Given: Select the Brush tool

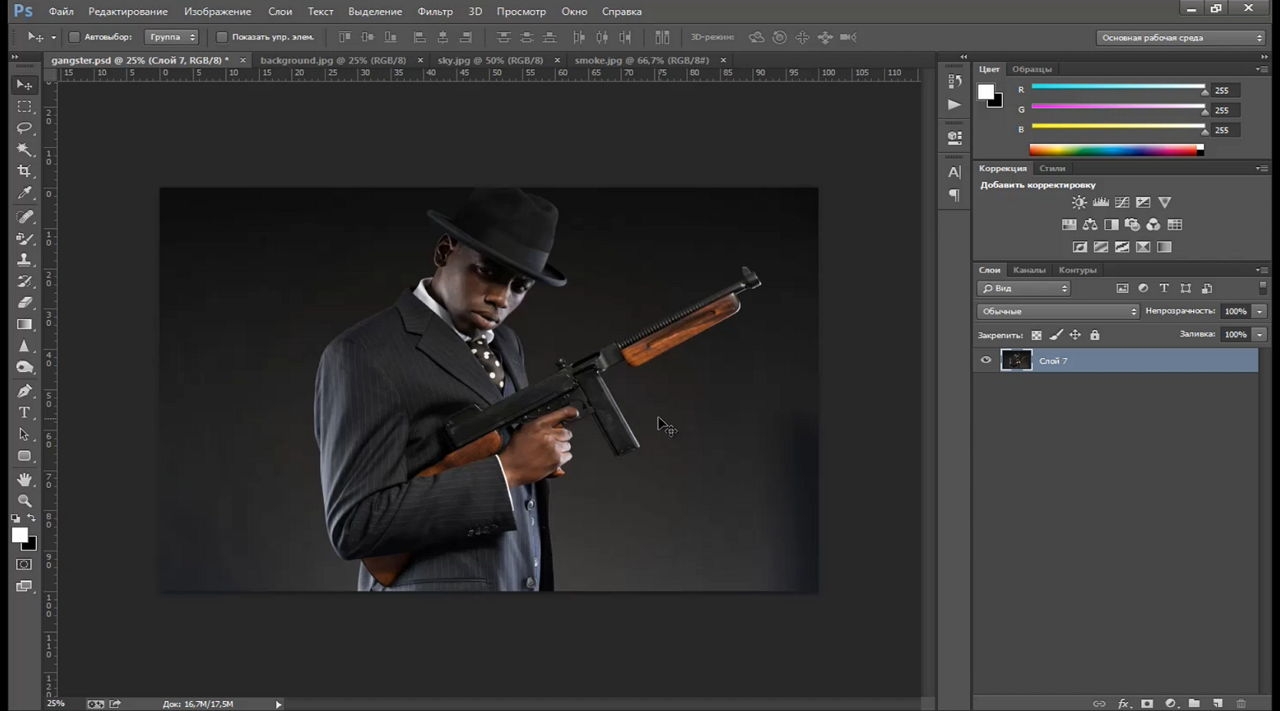Looking at the screenshot, I should tap(25, 239).
